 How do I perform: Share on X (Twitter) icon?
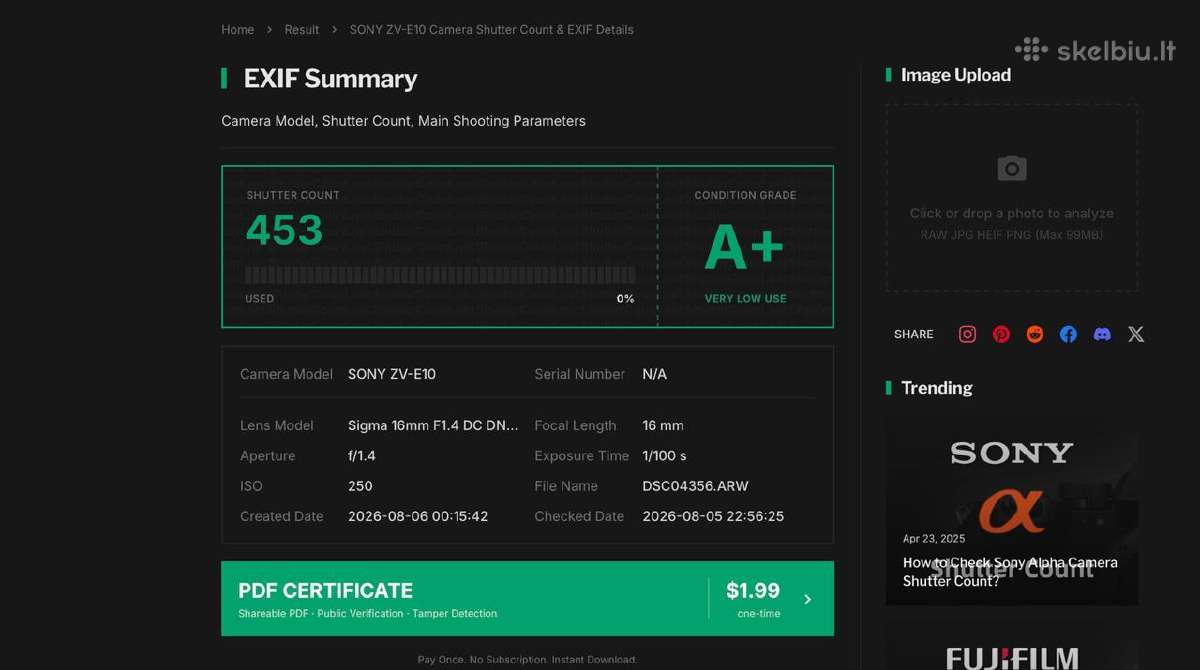[1136, 334]
